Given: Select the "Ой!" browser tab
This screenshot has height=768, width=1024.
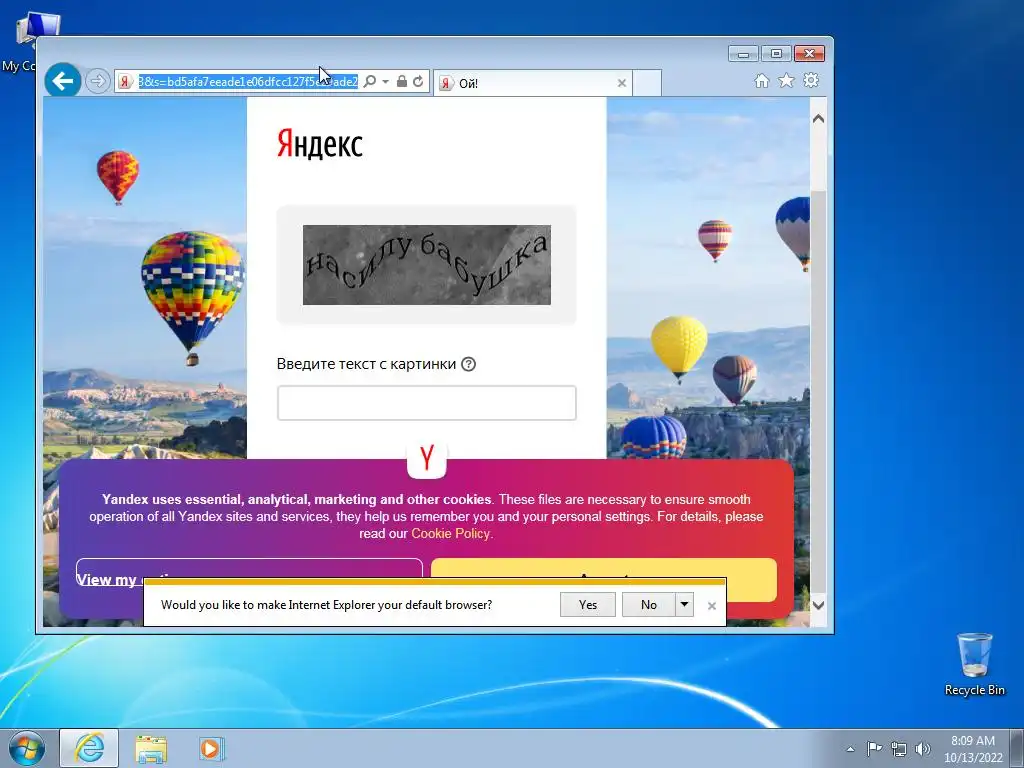Looking at the screenshot, I should (x=532, y=83).
